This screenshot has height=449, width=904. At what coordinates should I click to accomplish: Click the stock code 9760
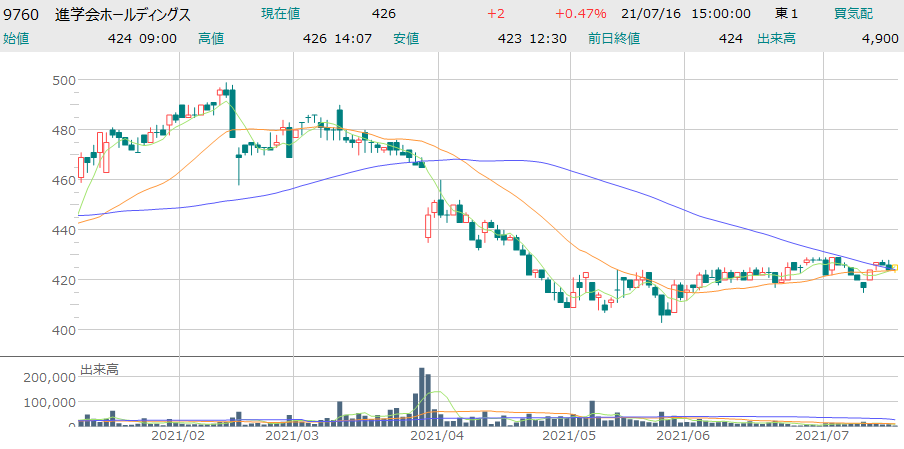pos(22,14)
